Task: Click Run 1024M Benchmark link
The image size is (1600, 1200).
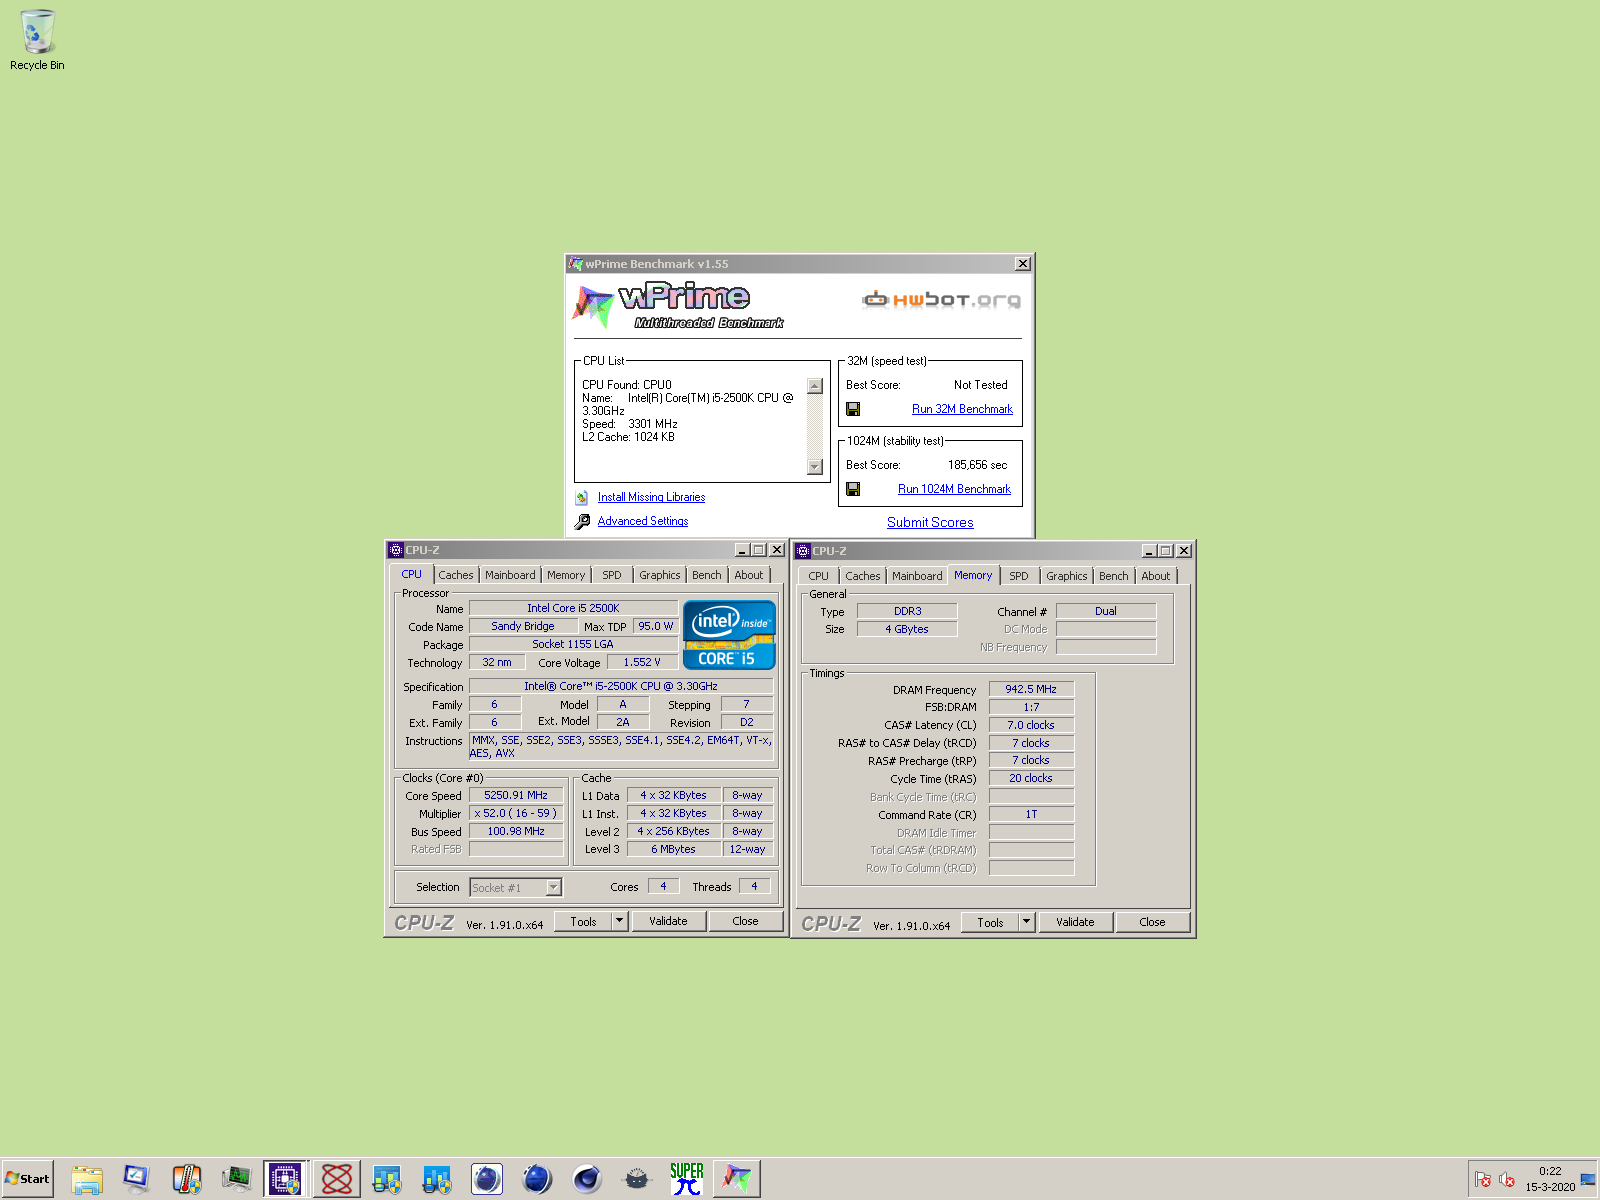Action: coord(954,489)
